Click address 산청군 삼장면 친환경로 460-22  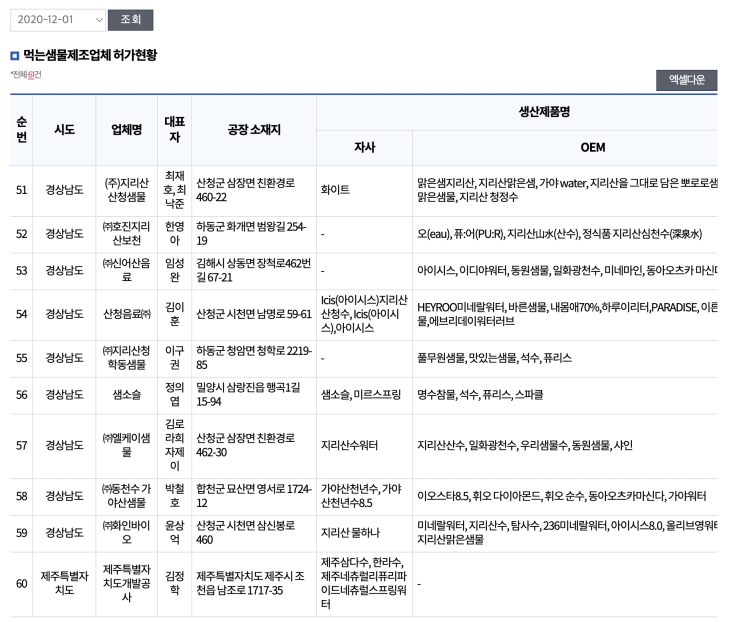pyautogui.click(x=245, y=190)
